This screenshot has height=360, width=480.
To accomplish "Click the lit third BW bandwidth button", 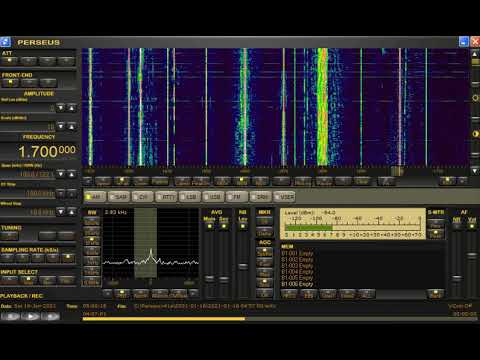I will tap(92, 241).
